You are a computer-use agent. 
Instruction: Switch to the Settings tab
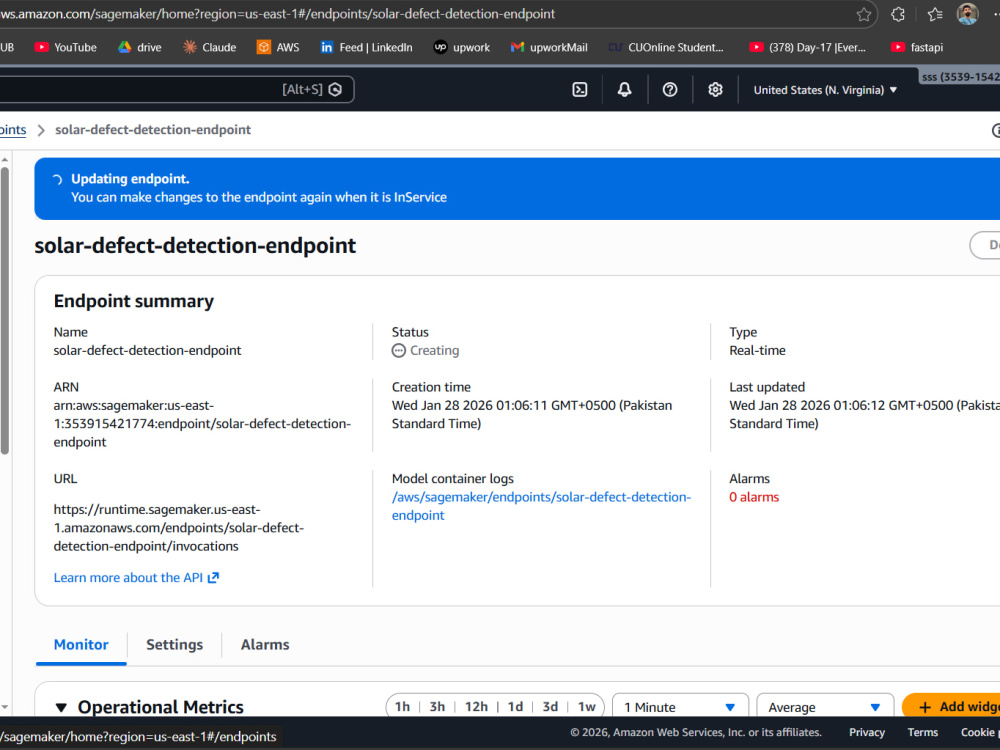pyautogui.click(x=174, y=645)
